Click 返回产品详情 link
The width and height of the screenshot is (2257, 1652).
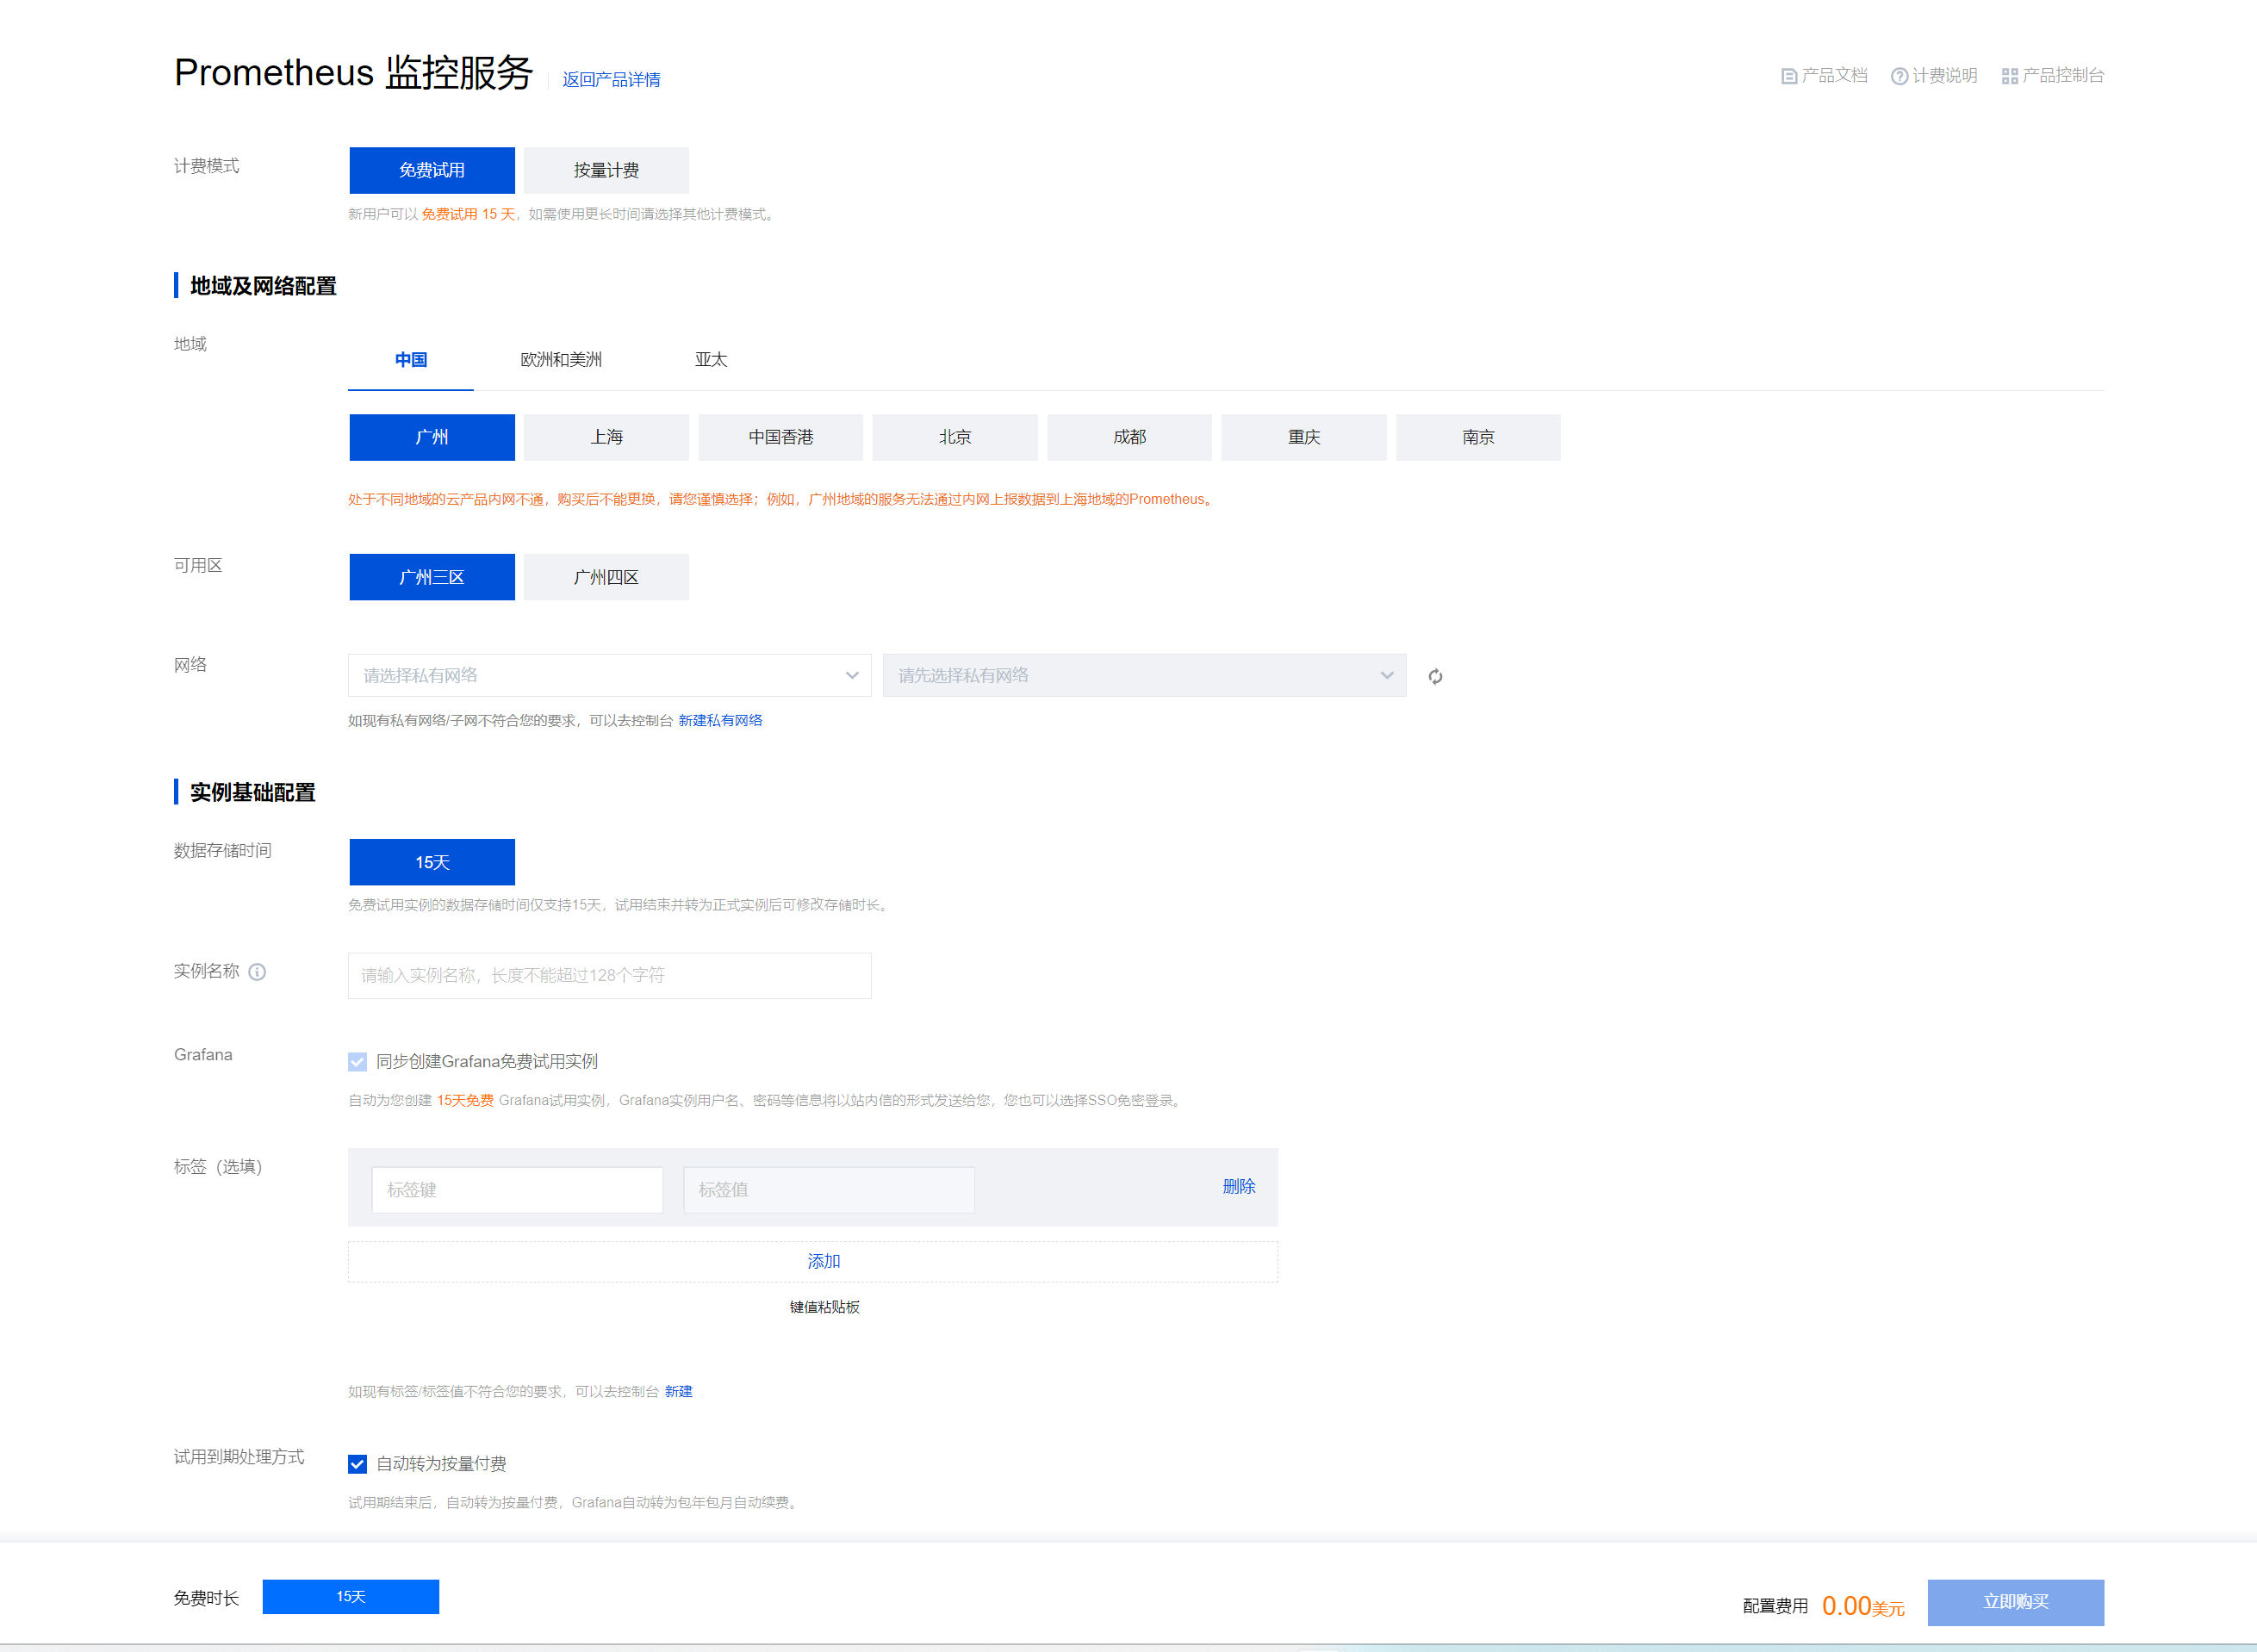point(611,80)
